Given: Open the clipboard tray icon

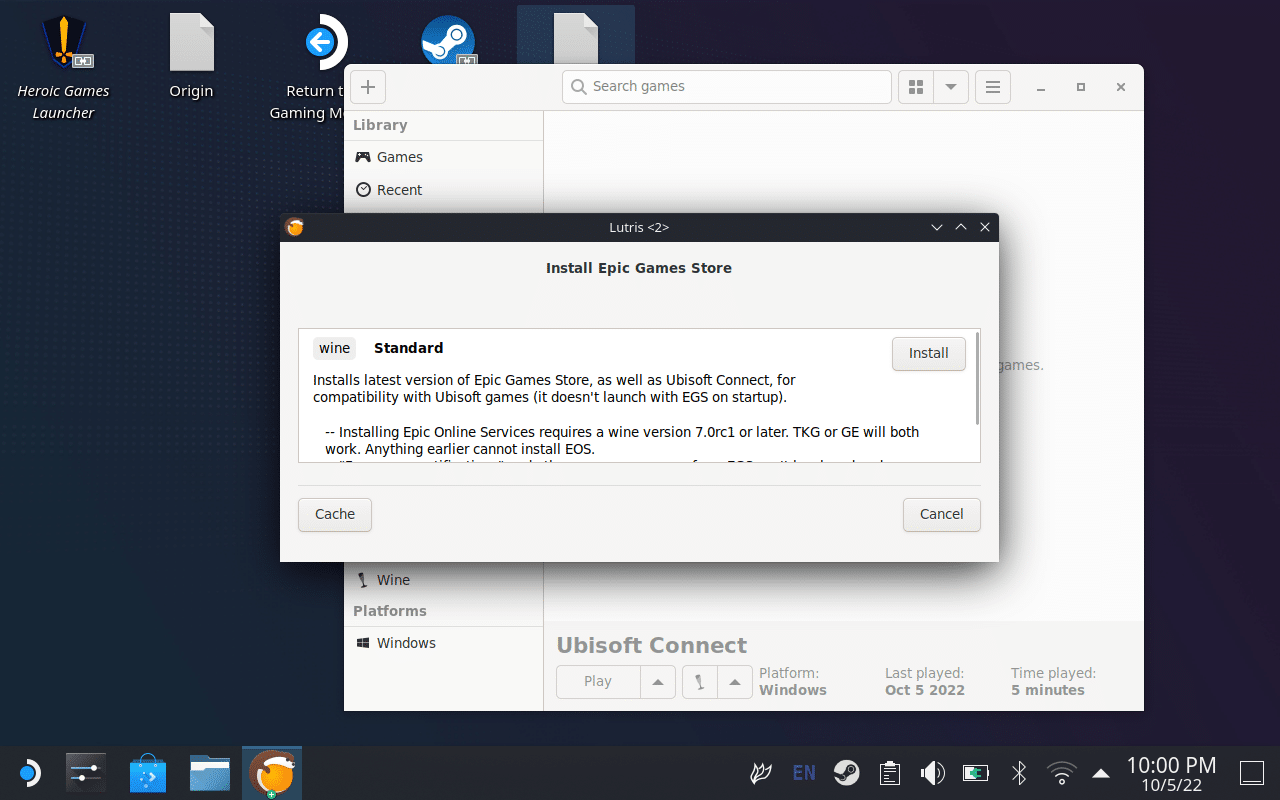Looking at the screenshot, I should pyautogui.click(x=889, y=773).
